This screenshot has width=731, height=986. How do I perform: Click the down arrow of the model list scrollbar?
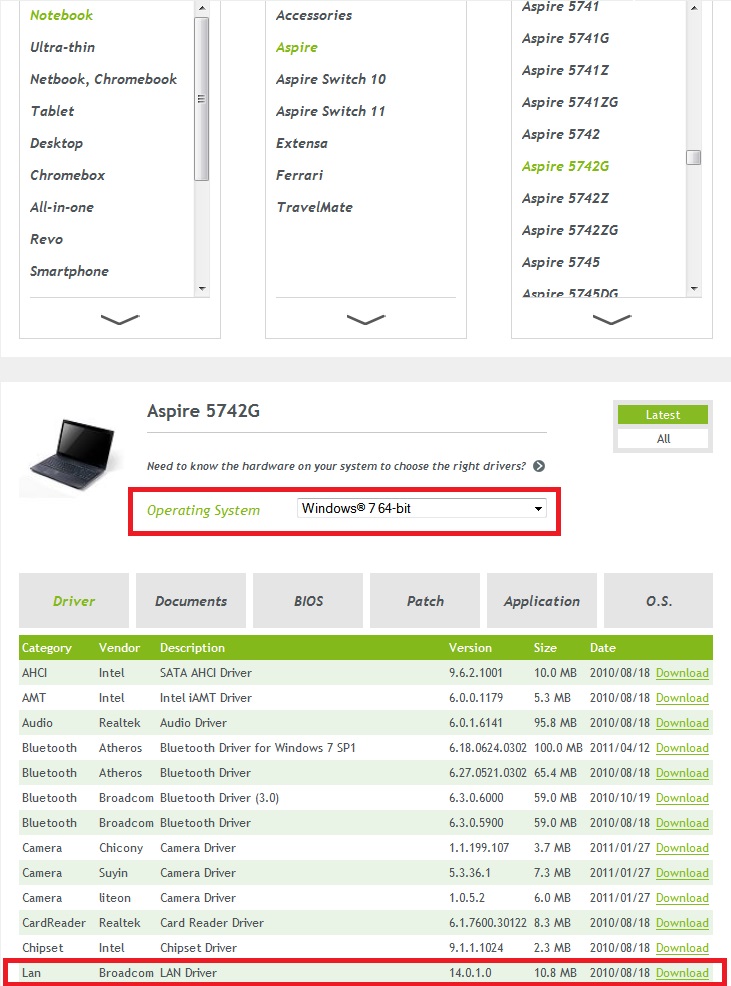tap(693, 289)
